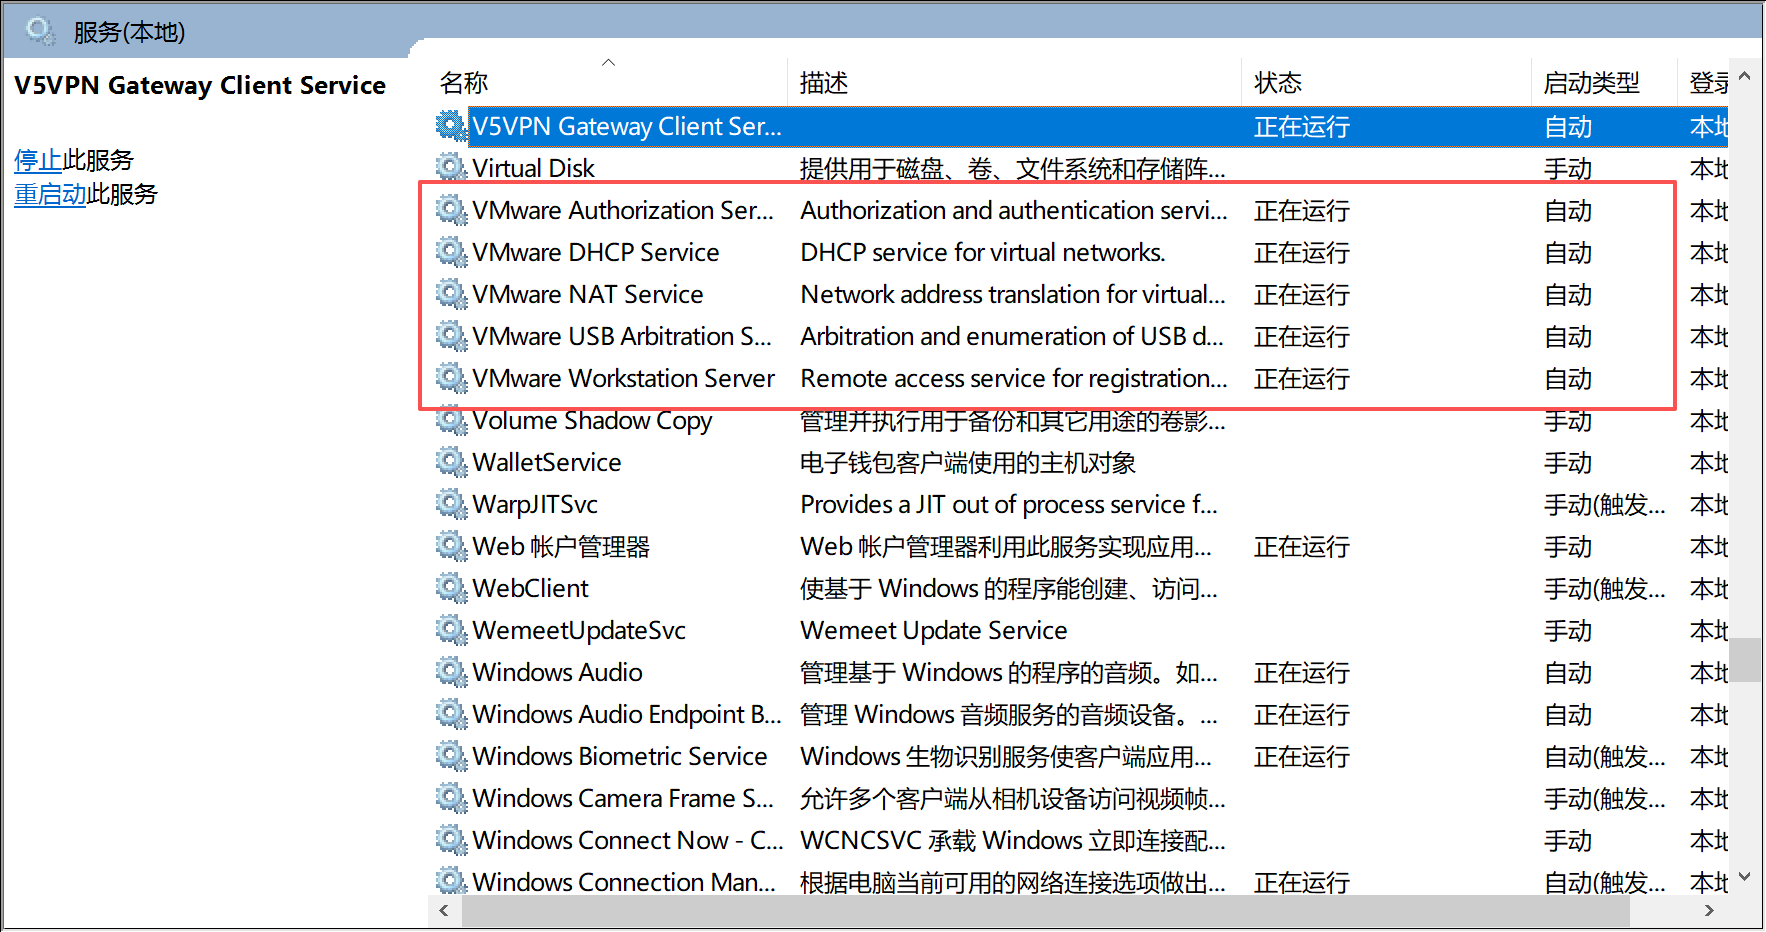1766x932 pixels.
Task: Click the gear icon beside Windows Audio
Action: tap(451, 672)
